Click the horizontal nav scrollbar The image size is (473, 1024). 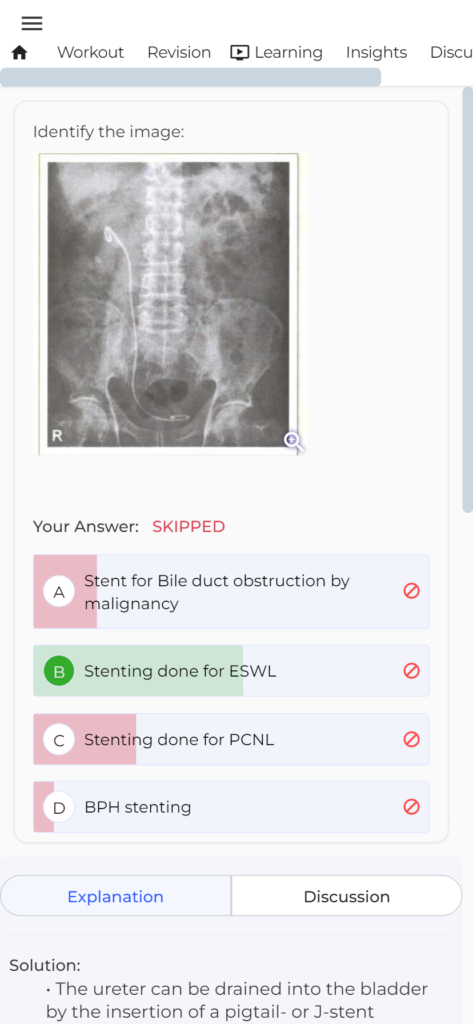coord(190,77)
